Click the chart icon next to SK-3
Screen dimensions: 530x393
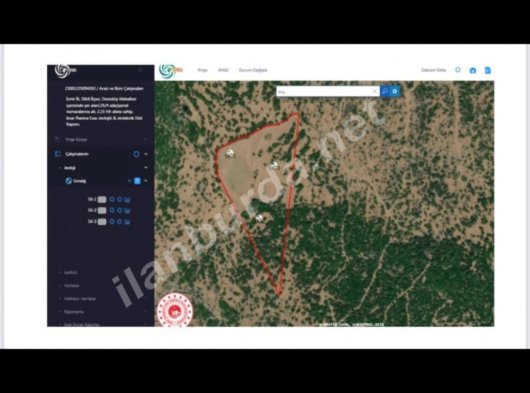(127, 222)
